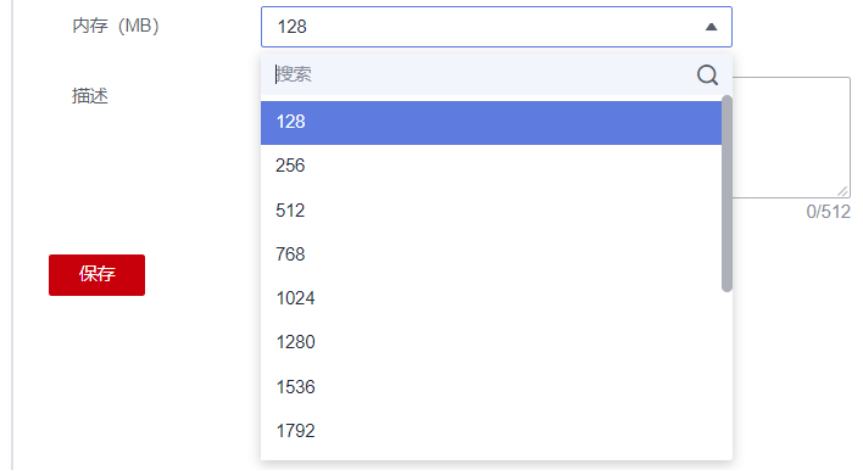
Task: Click the dropdown list scrollbar thumb
Action: pos(727,190)
